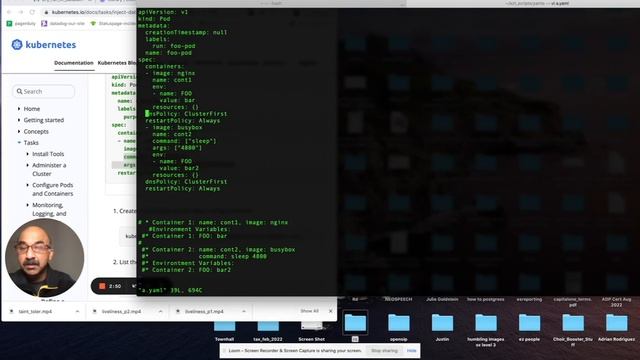Viewport: 640px width, 360px height.
Task: Click '"a.yaml" 39L, 694C' status line
Action: [170, 290]
